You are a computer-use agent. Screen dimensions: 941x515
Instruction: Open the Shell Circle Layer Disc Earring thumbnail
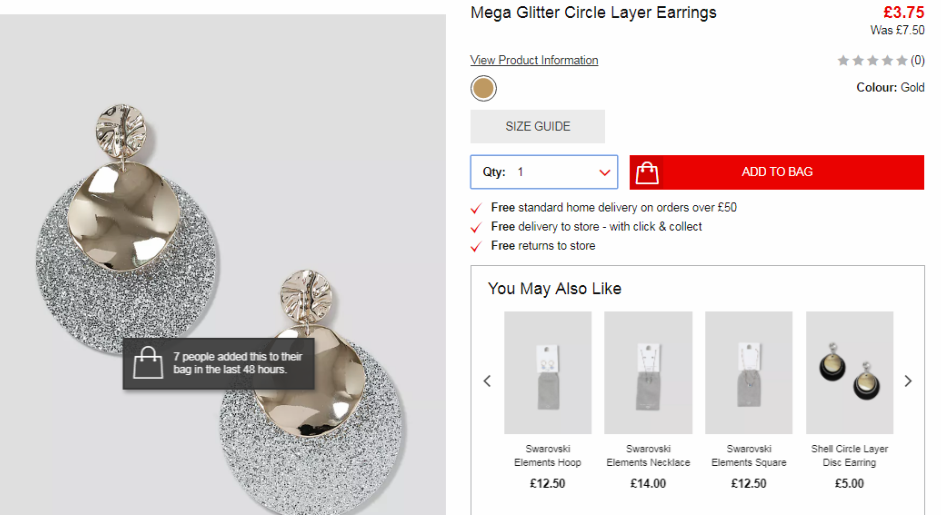850,372
